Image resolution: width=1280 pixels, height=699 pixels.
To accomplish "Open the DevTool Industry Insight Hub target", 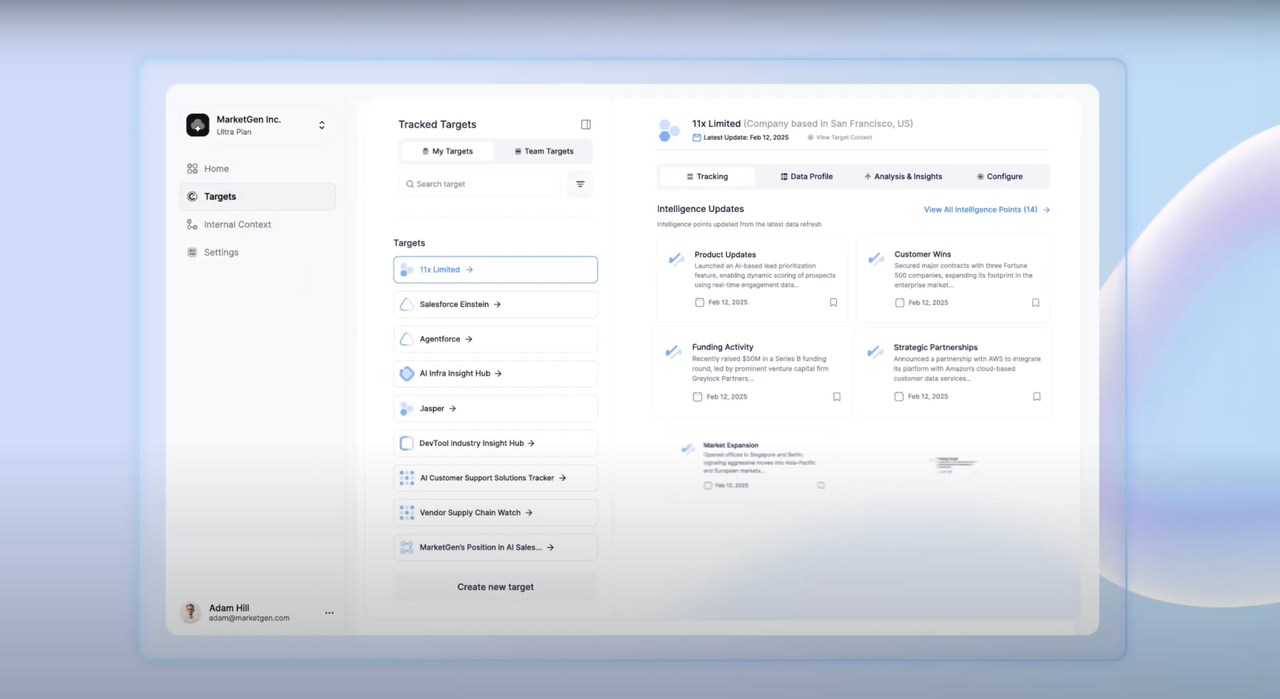I will 496,443.
